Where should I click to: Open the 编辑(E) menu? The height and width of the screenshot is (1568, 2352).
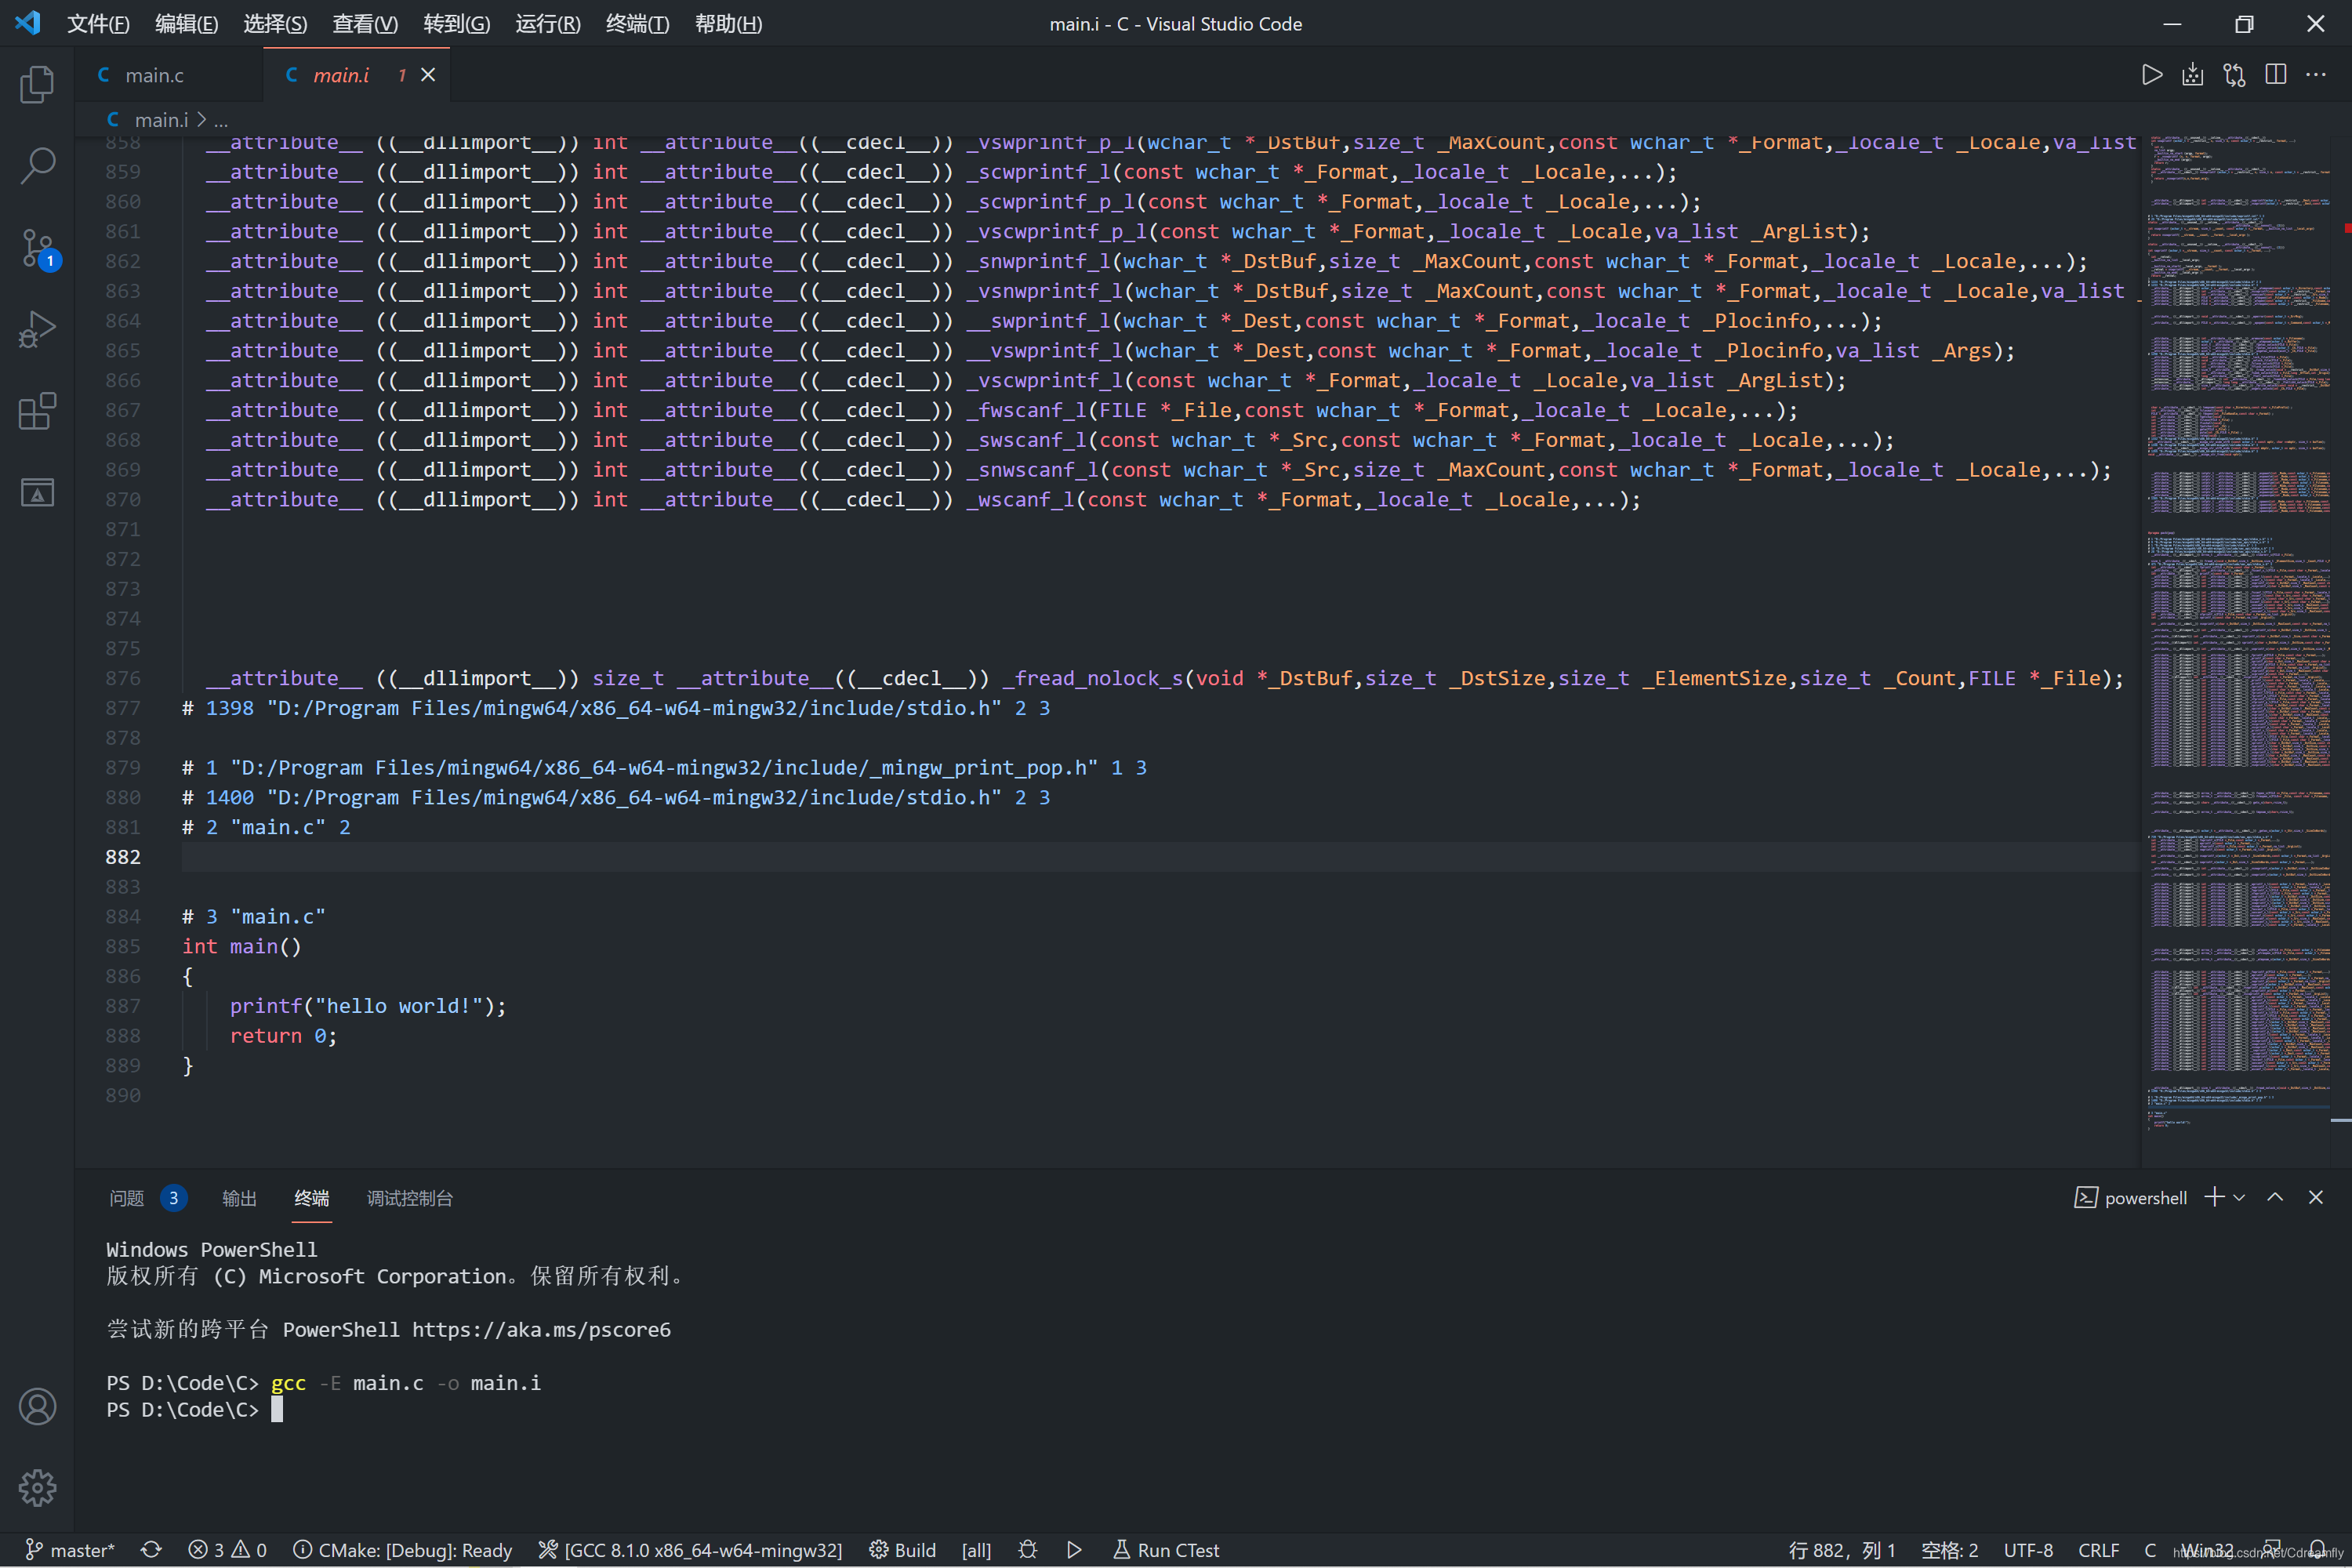coord(187,23)
